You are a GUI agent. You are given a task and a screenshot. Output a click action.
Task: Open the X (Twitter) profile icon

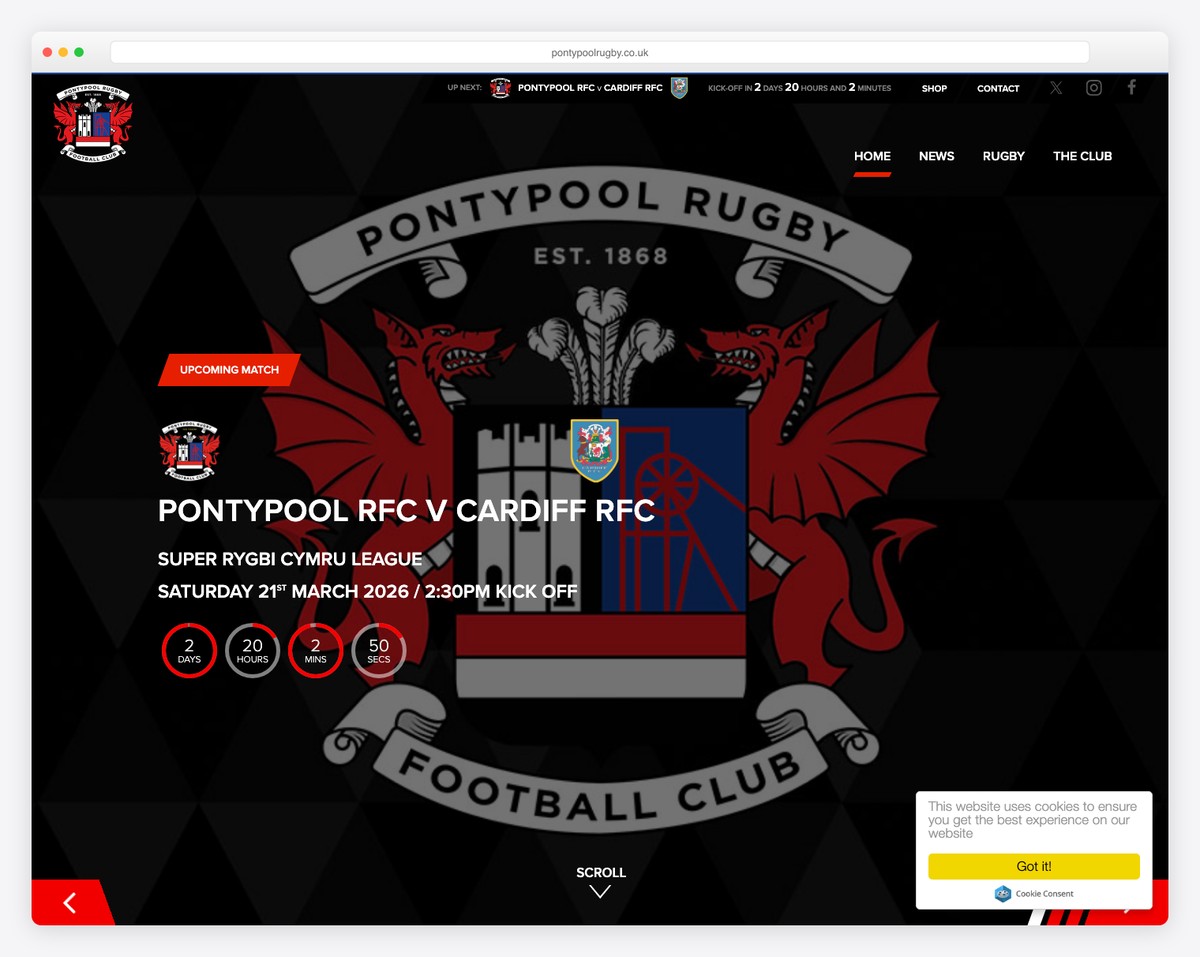[1056, 88]
